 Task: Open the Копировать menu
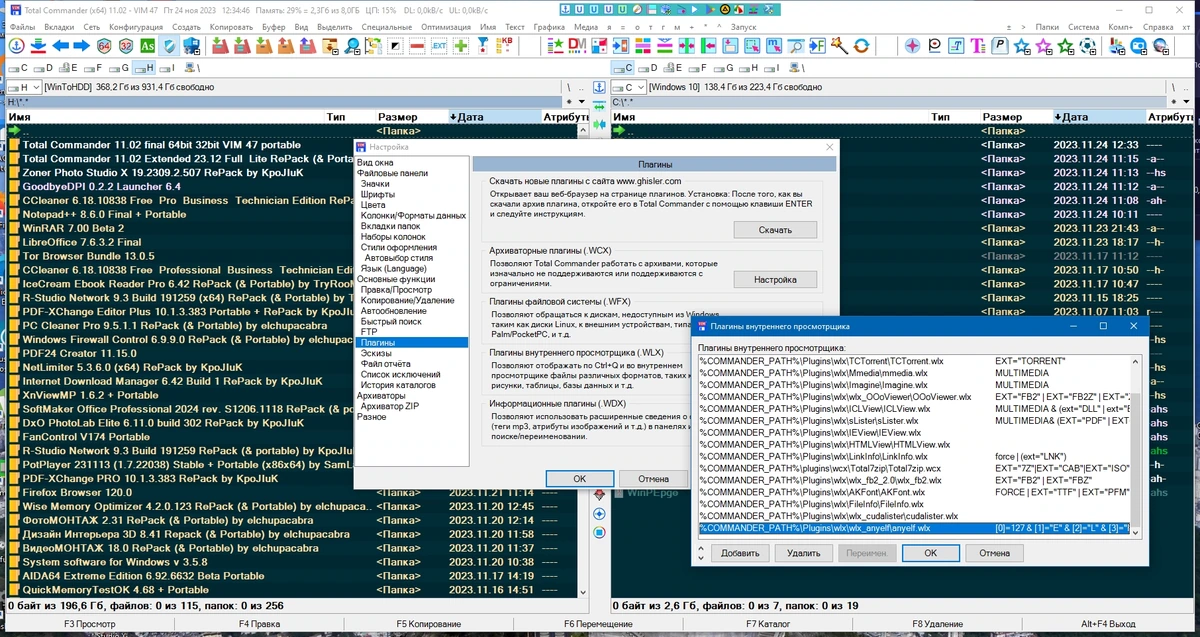click(233, 26)
